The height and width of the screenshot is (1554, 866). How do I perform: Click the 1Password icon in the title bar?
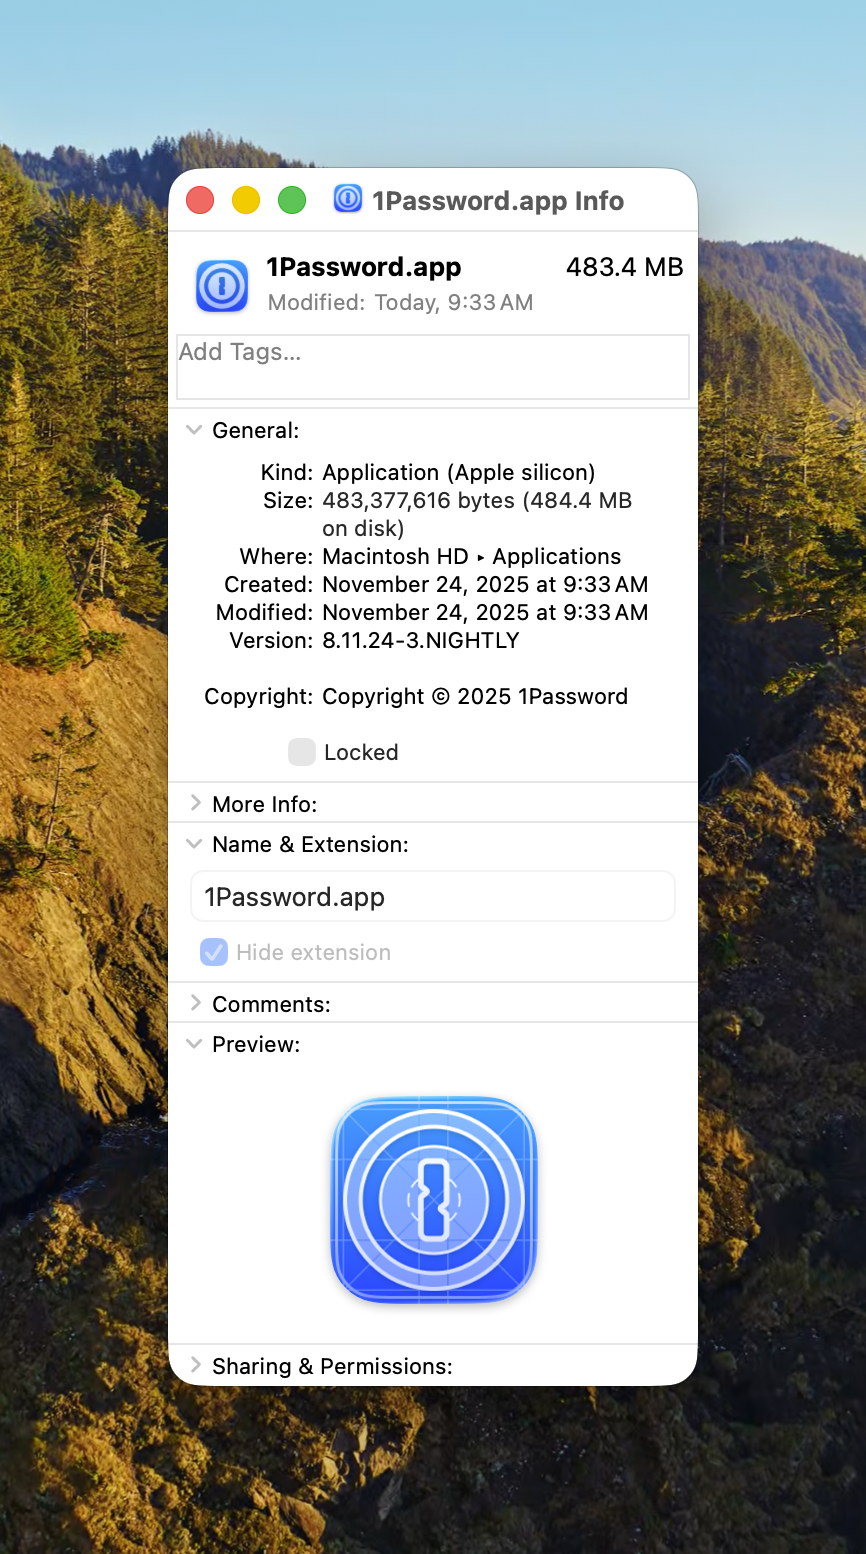click(x=347, y=199)
